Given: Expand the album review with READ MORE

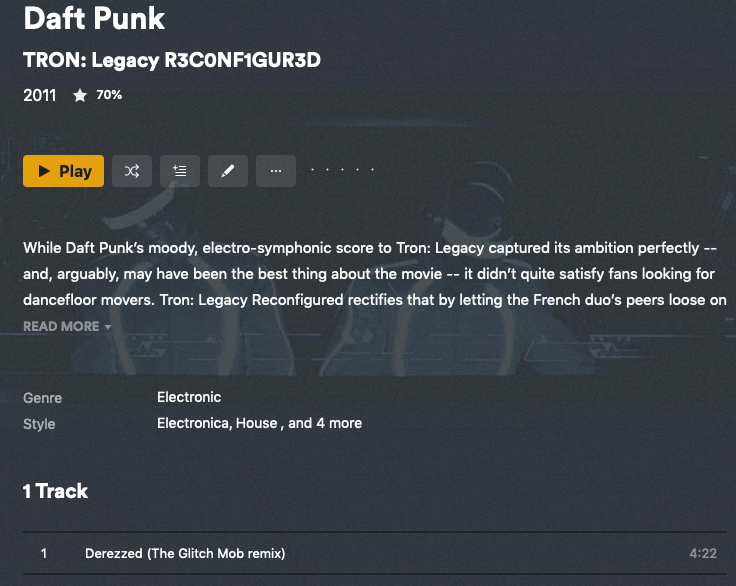Looking at the screenshot, I should pos(61,326).
